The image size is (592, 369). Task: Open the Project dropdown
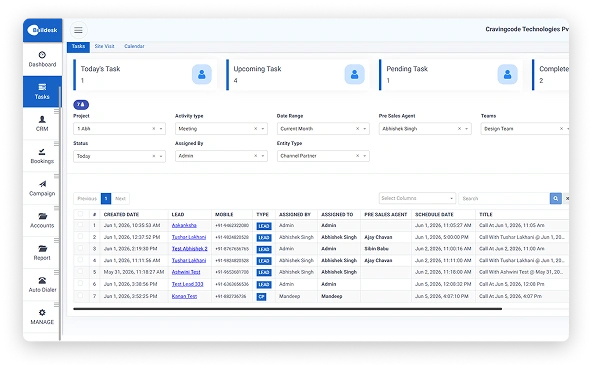119,129
